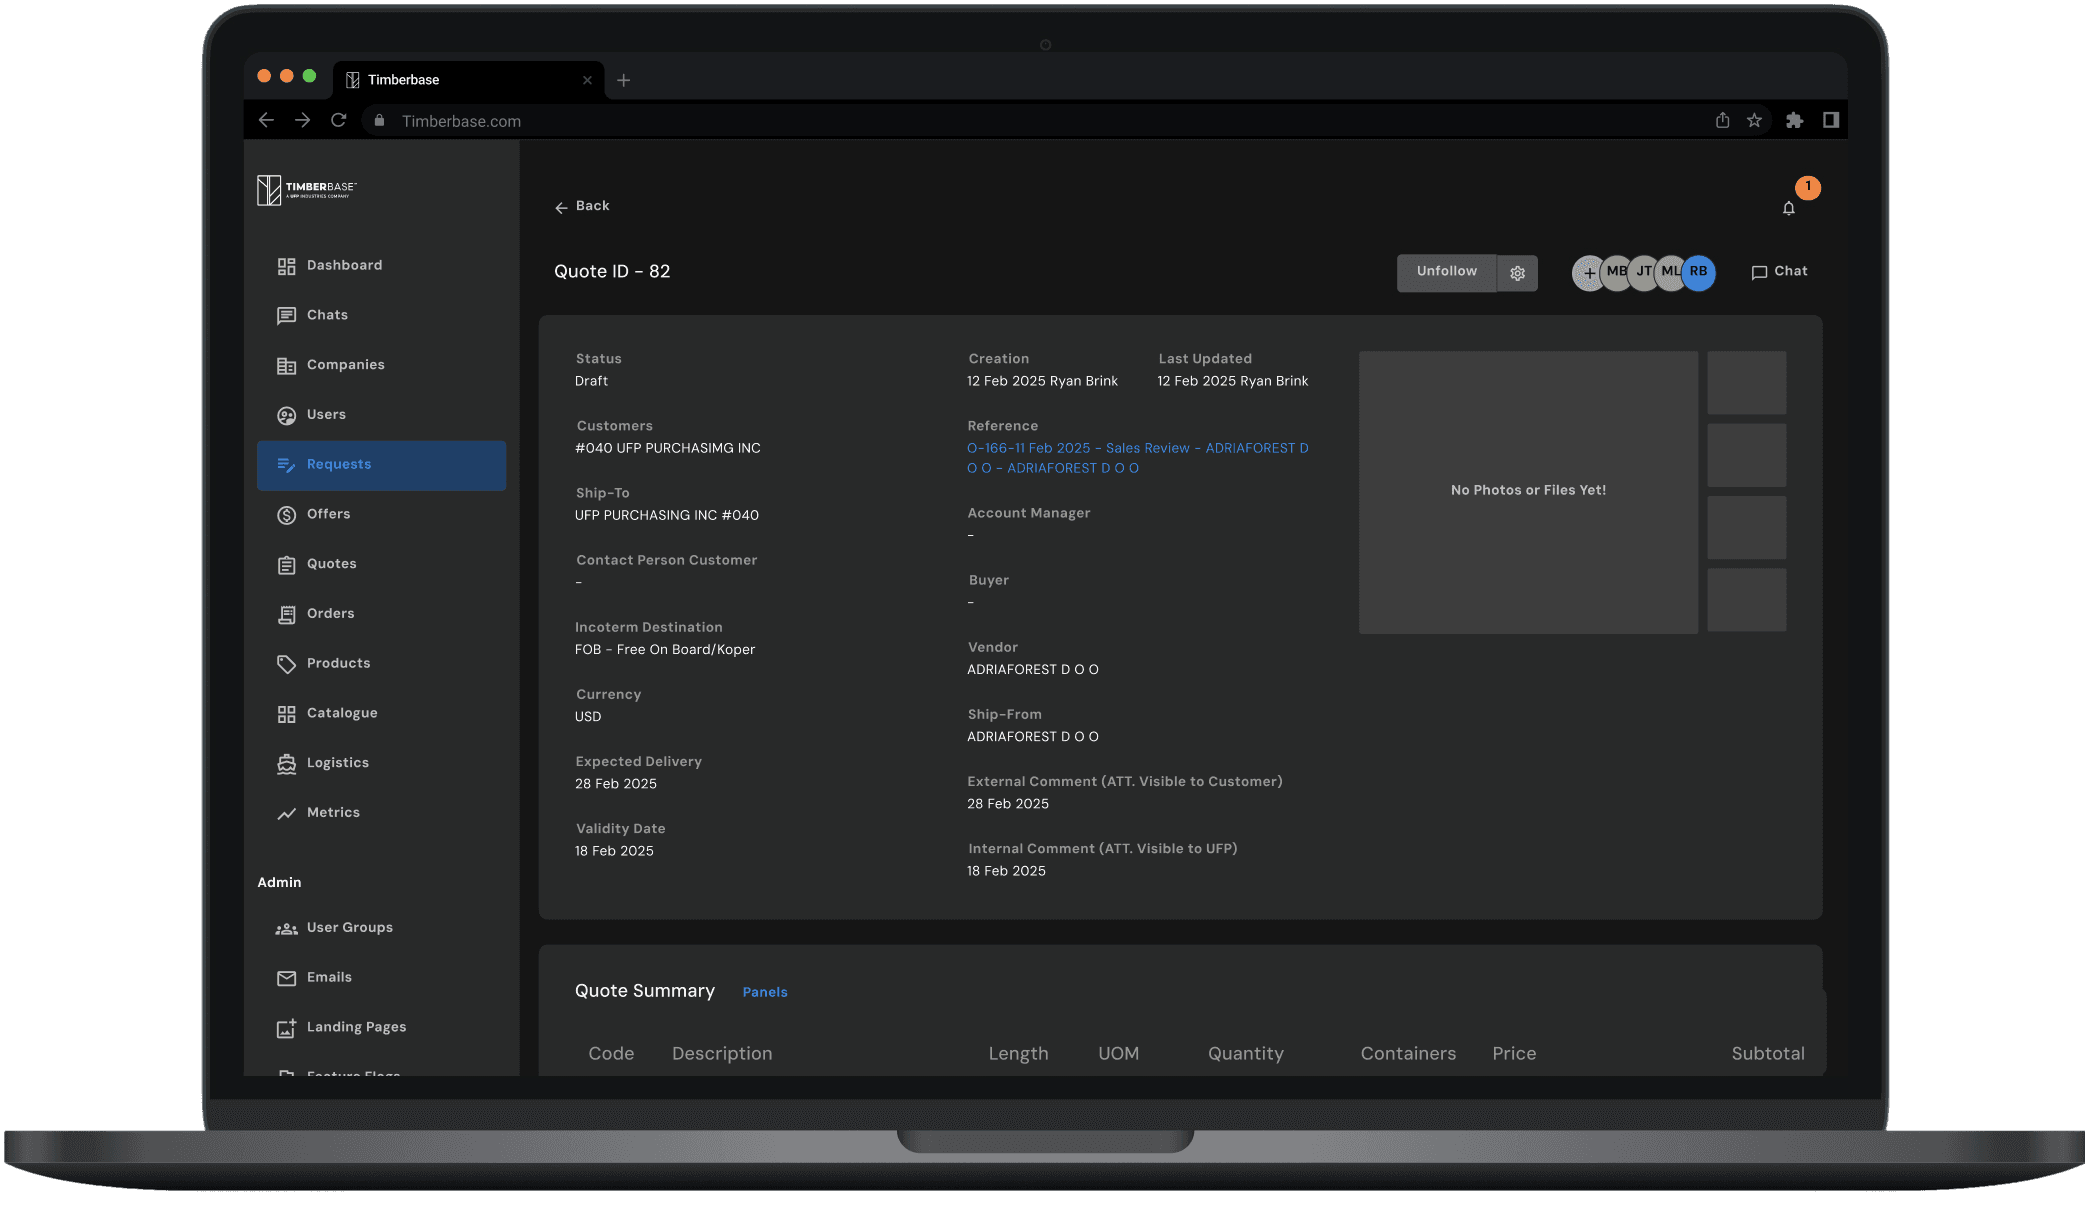This screenshot has width=2085, height=1213.
Task: Click the browser extensions puzzle icon
Action: tap(1794, 121)
